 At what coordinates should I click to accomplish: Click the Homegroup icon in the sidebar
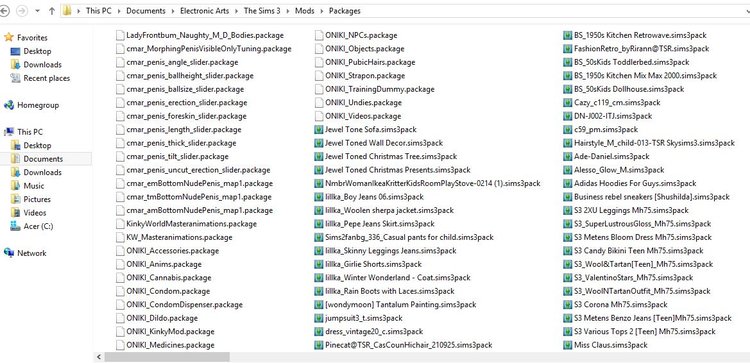pos(8,105)
